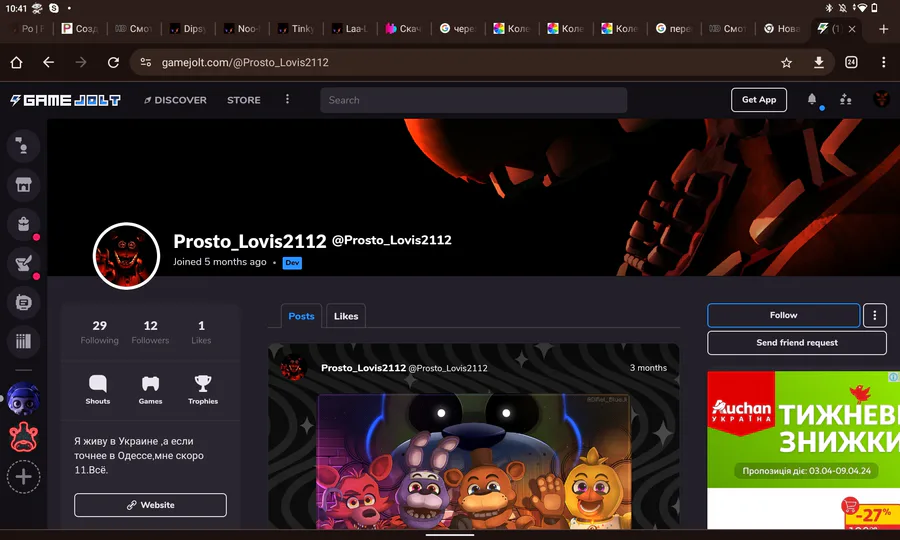
Task: Open the Shouts section
Action: [x=98, y=390]
